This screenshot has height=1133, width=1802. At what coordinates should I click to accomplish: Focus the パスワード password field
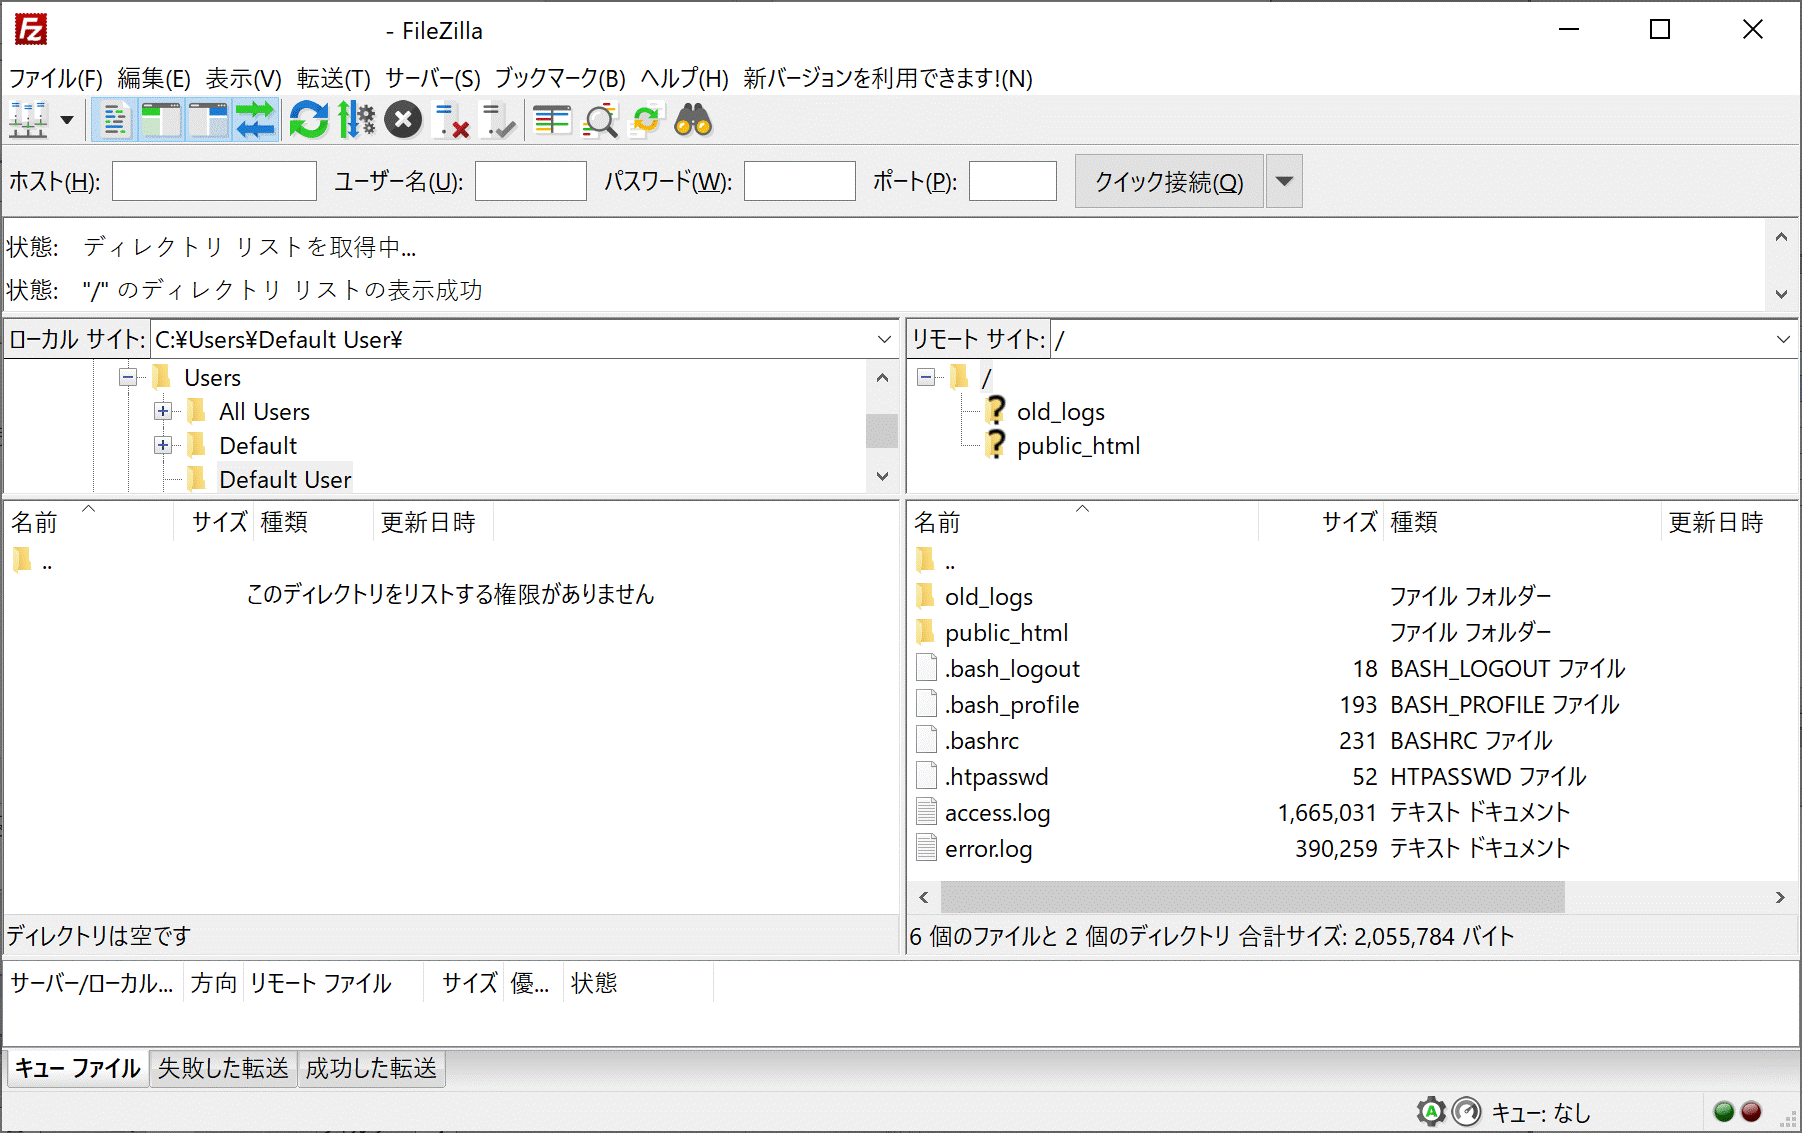[x=800, y=181]
